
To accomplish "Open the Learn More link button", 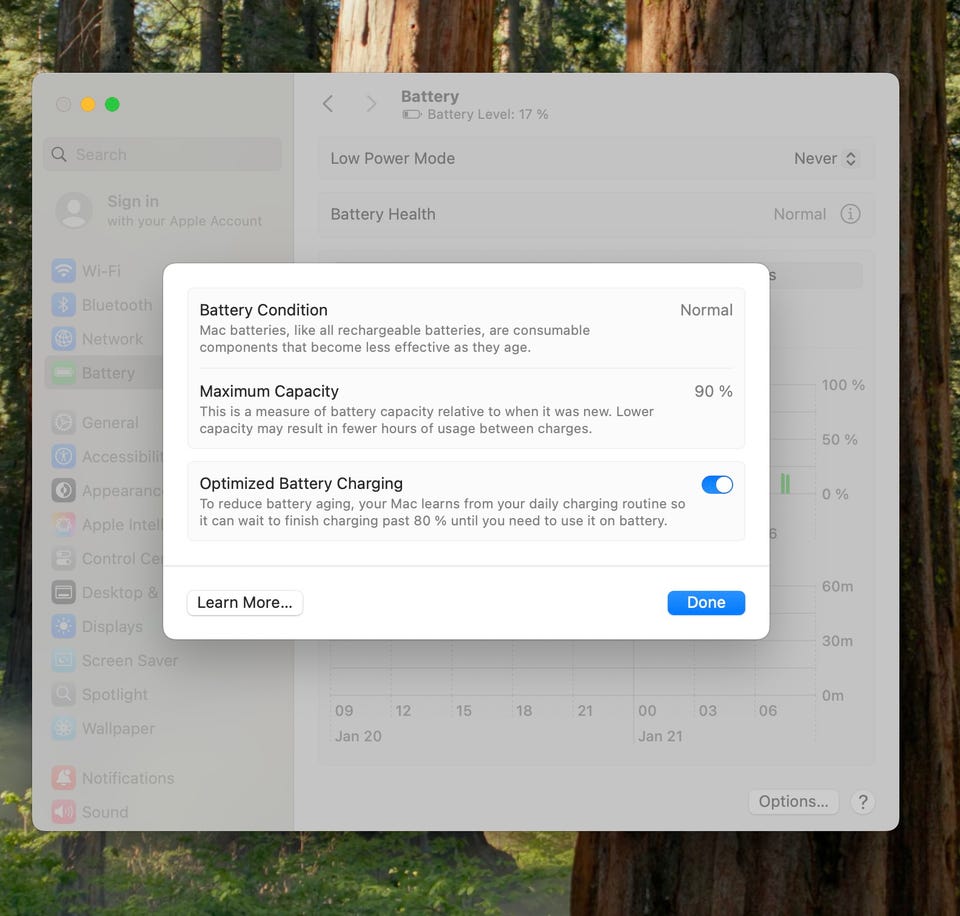I will coord(245,602).
